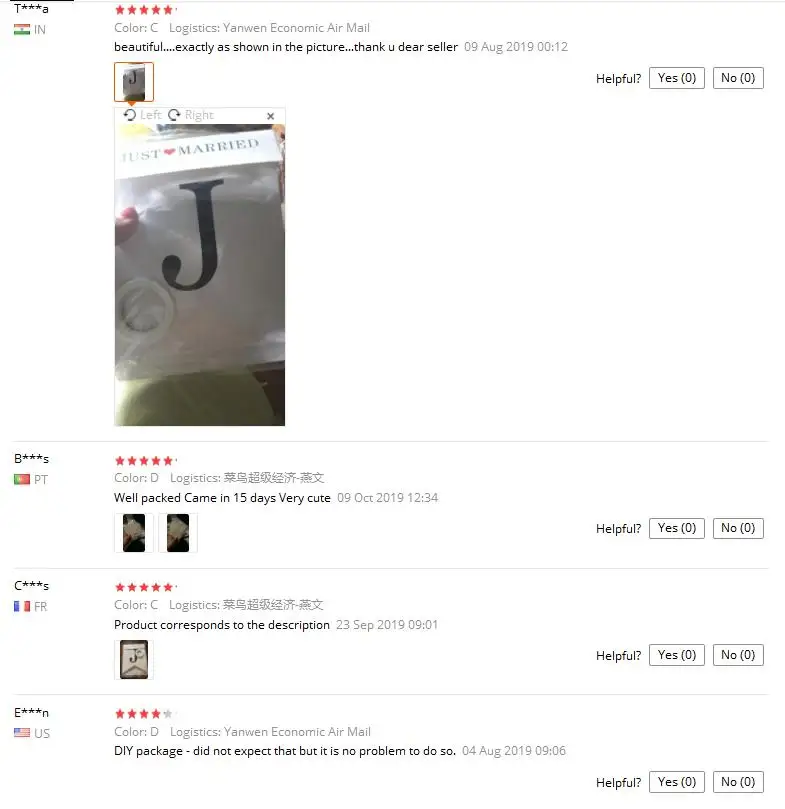
Task: Vote Yes on C***s's review
Action: click(x=677, y=655)
